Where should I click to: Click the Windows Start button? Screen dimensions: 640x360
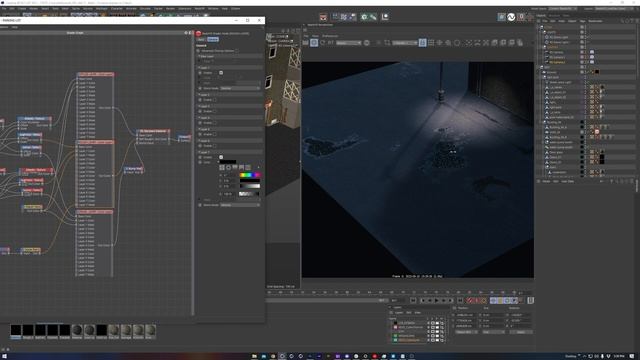pyautogui.click(x=3, y=356)
